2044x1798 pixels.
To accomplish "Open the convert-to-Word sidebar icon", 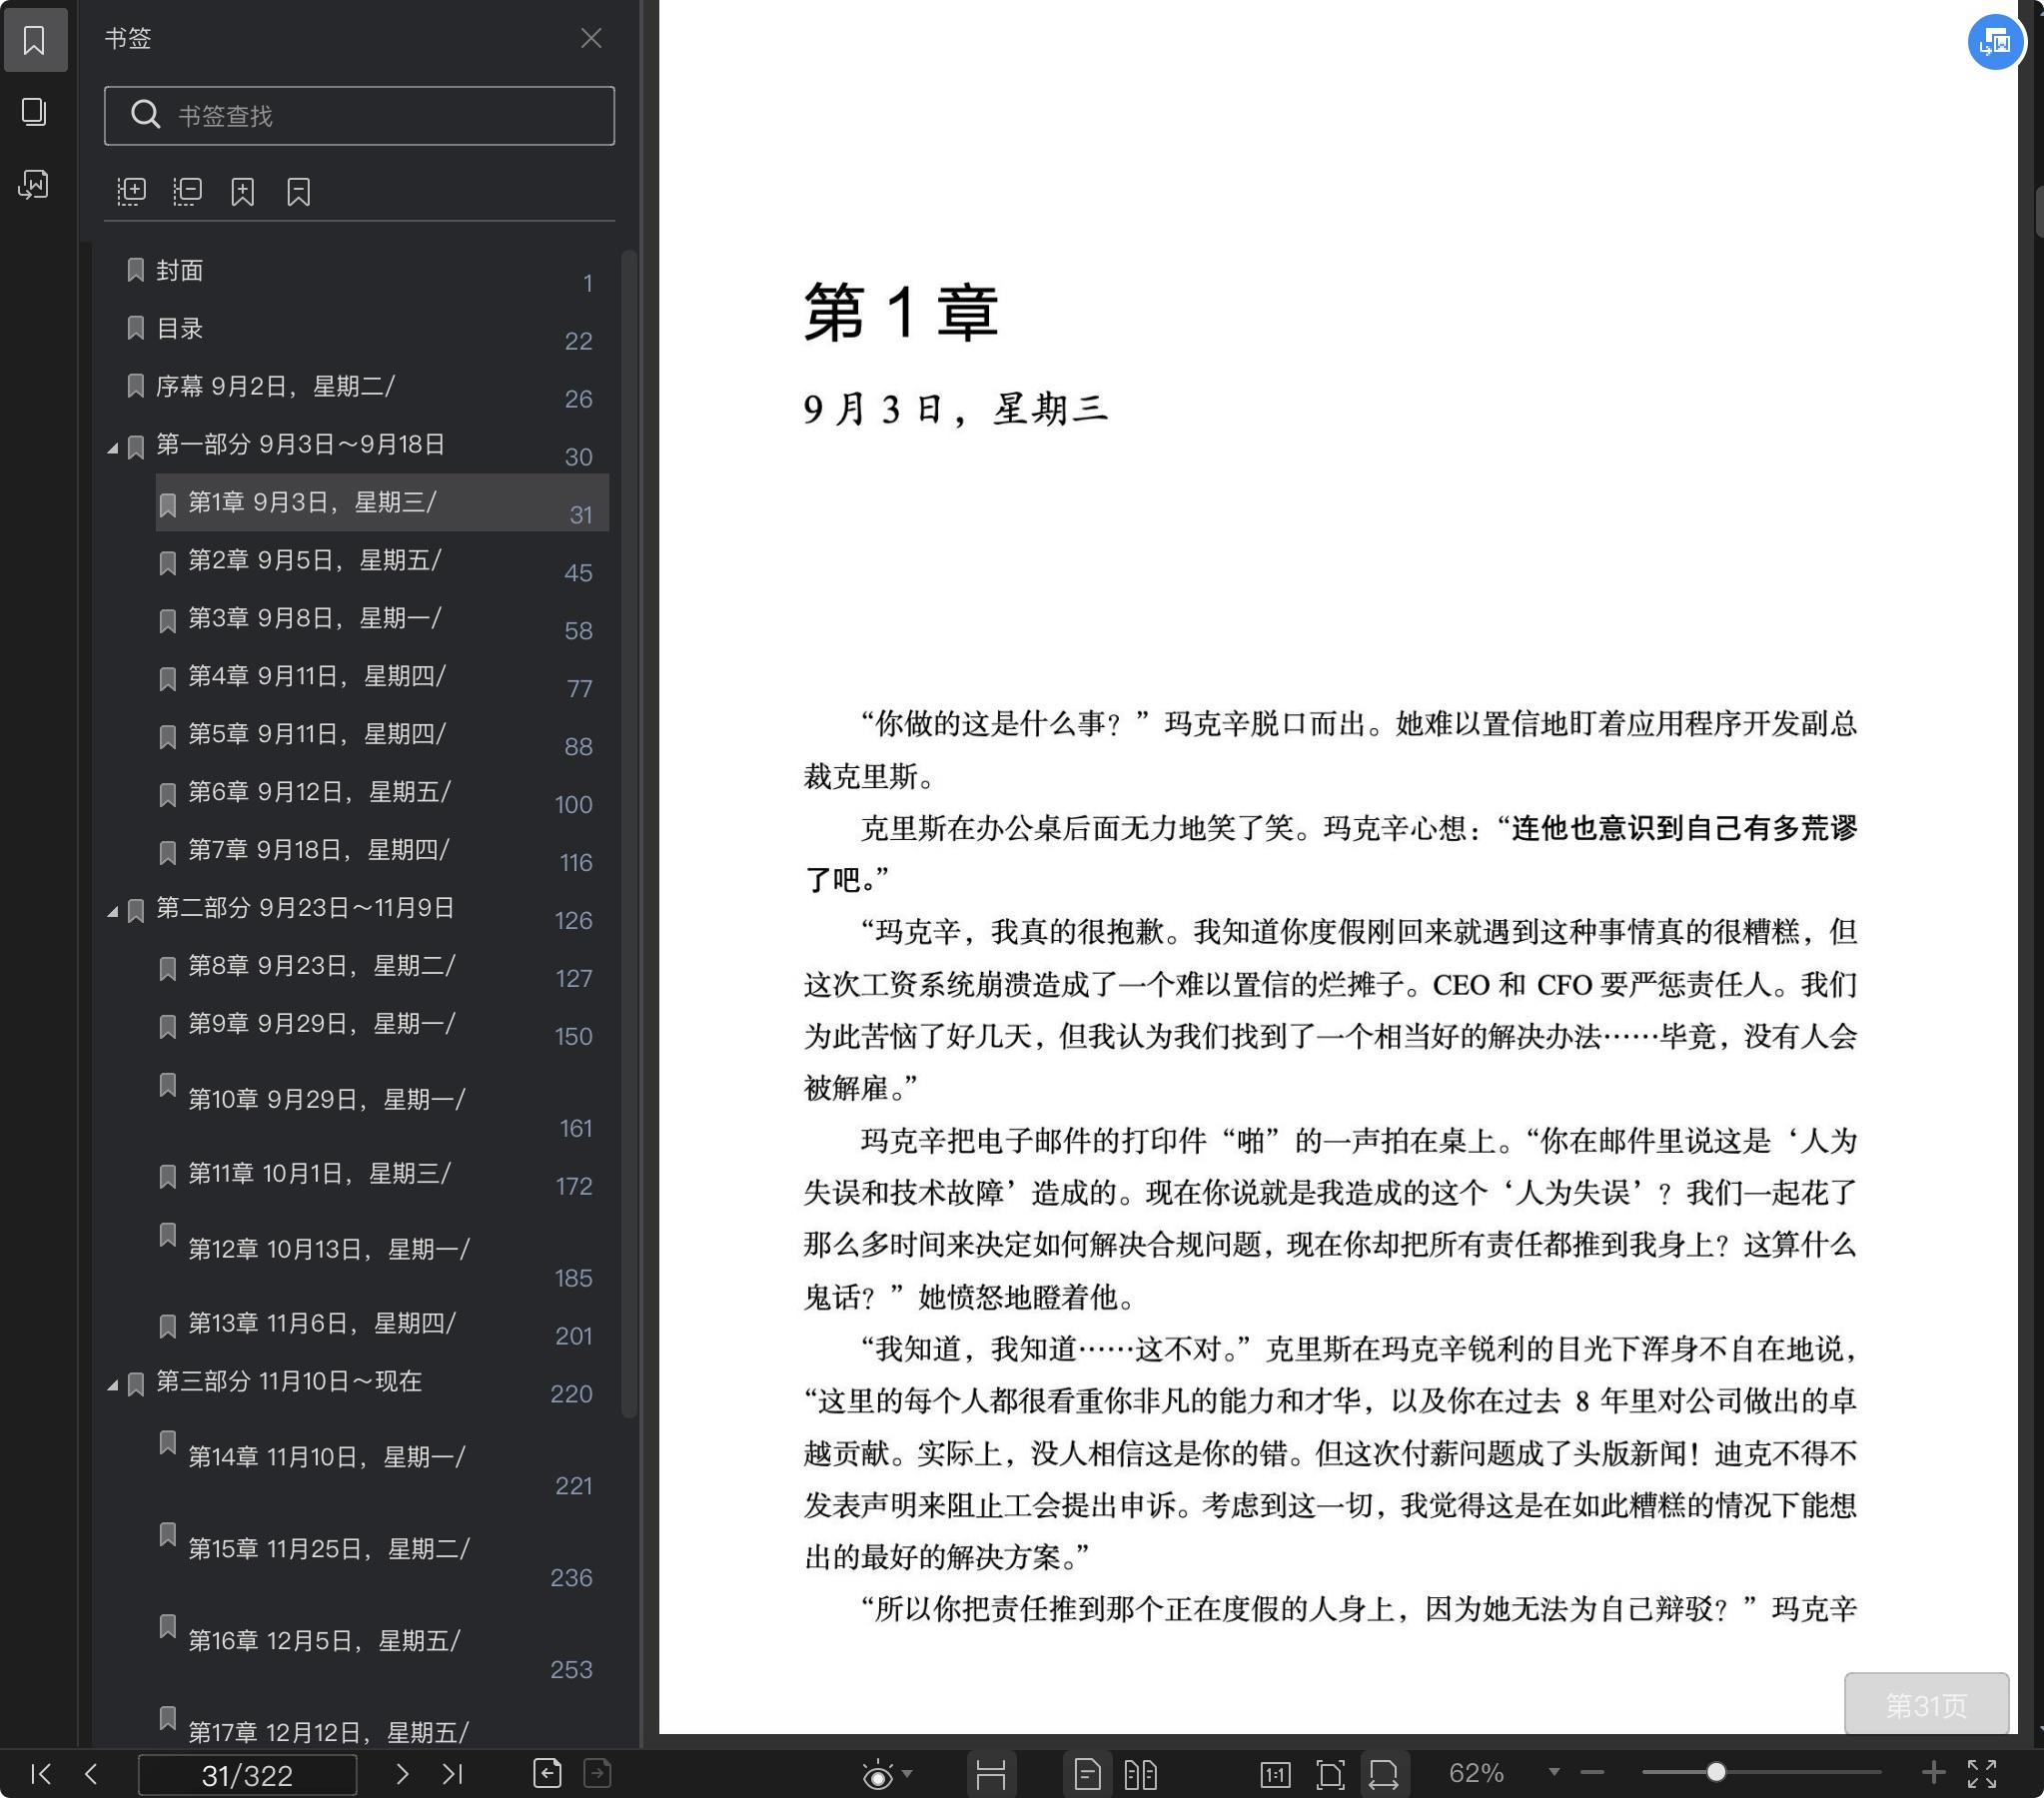I will [x=35, y=185].
